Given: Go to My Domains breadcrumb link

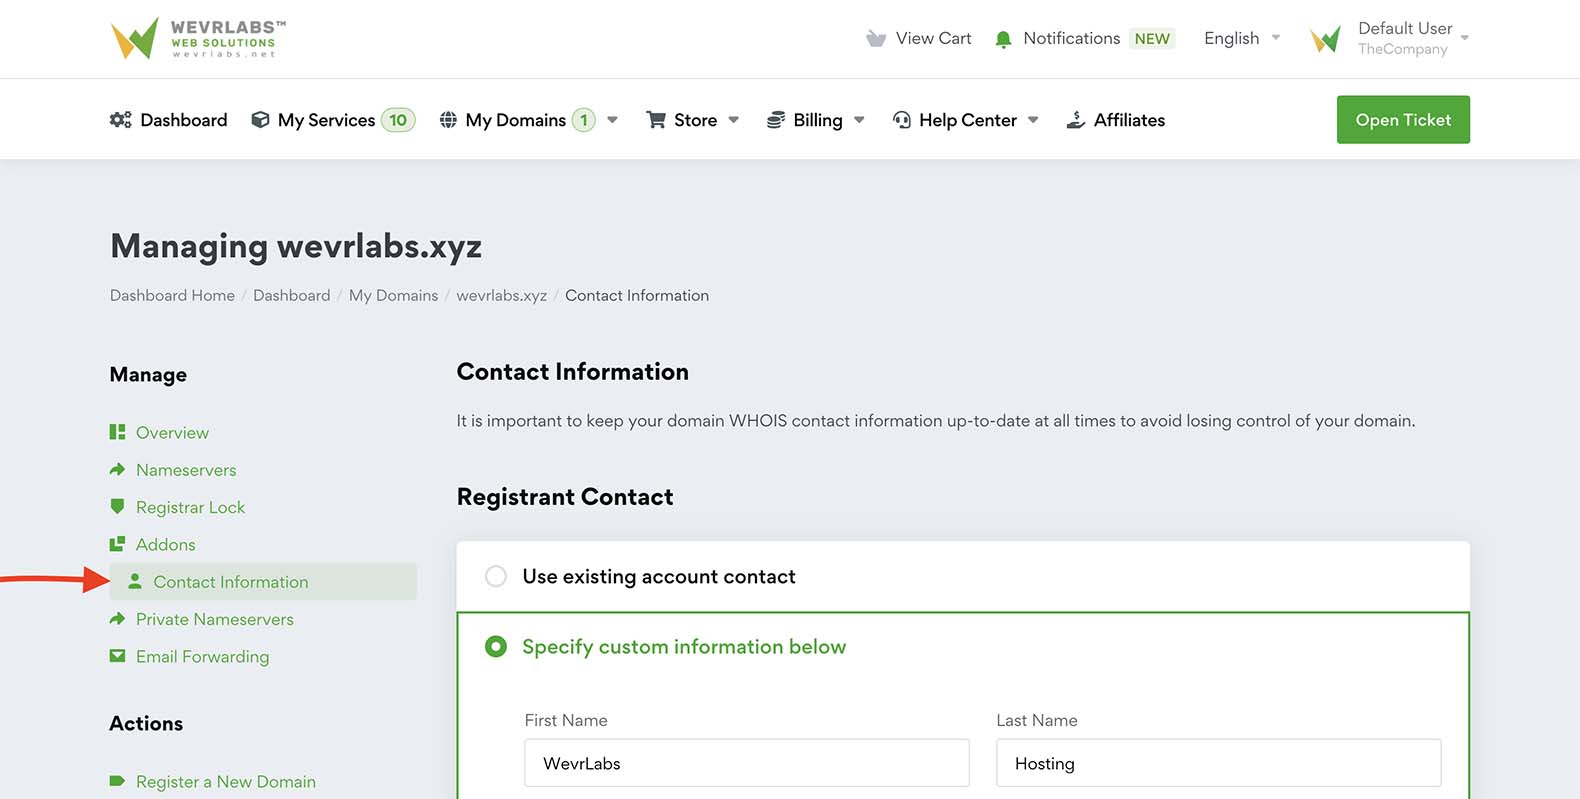Looking at the screenshot, I should 393,295.
